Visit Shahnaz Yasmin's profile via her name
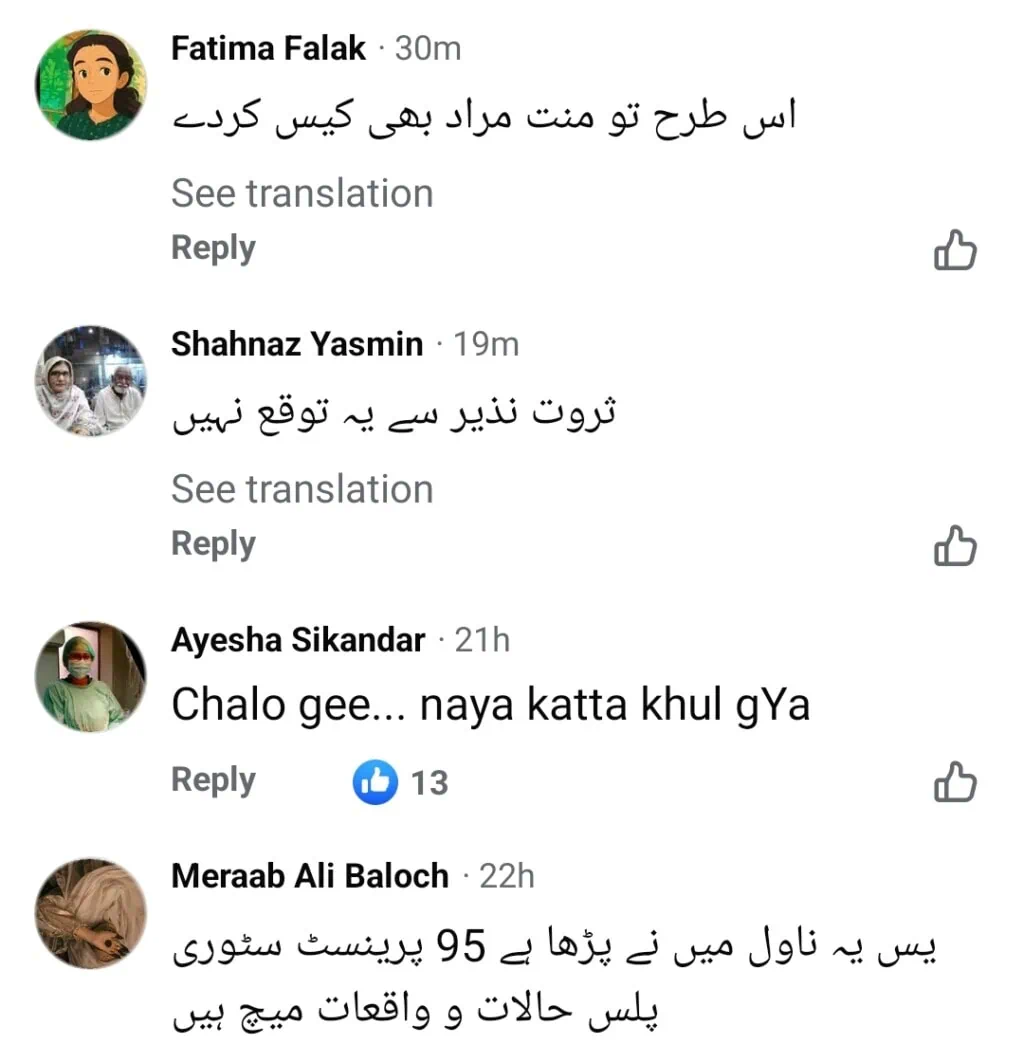 click(x=297, y=345)
